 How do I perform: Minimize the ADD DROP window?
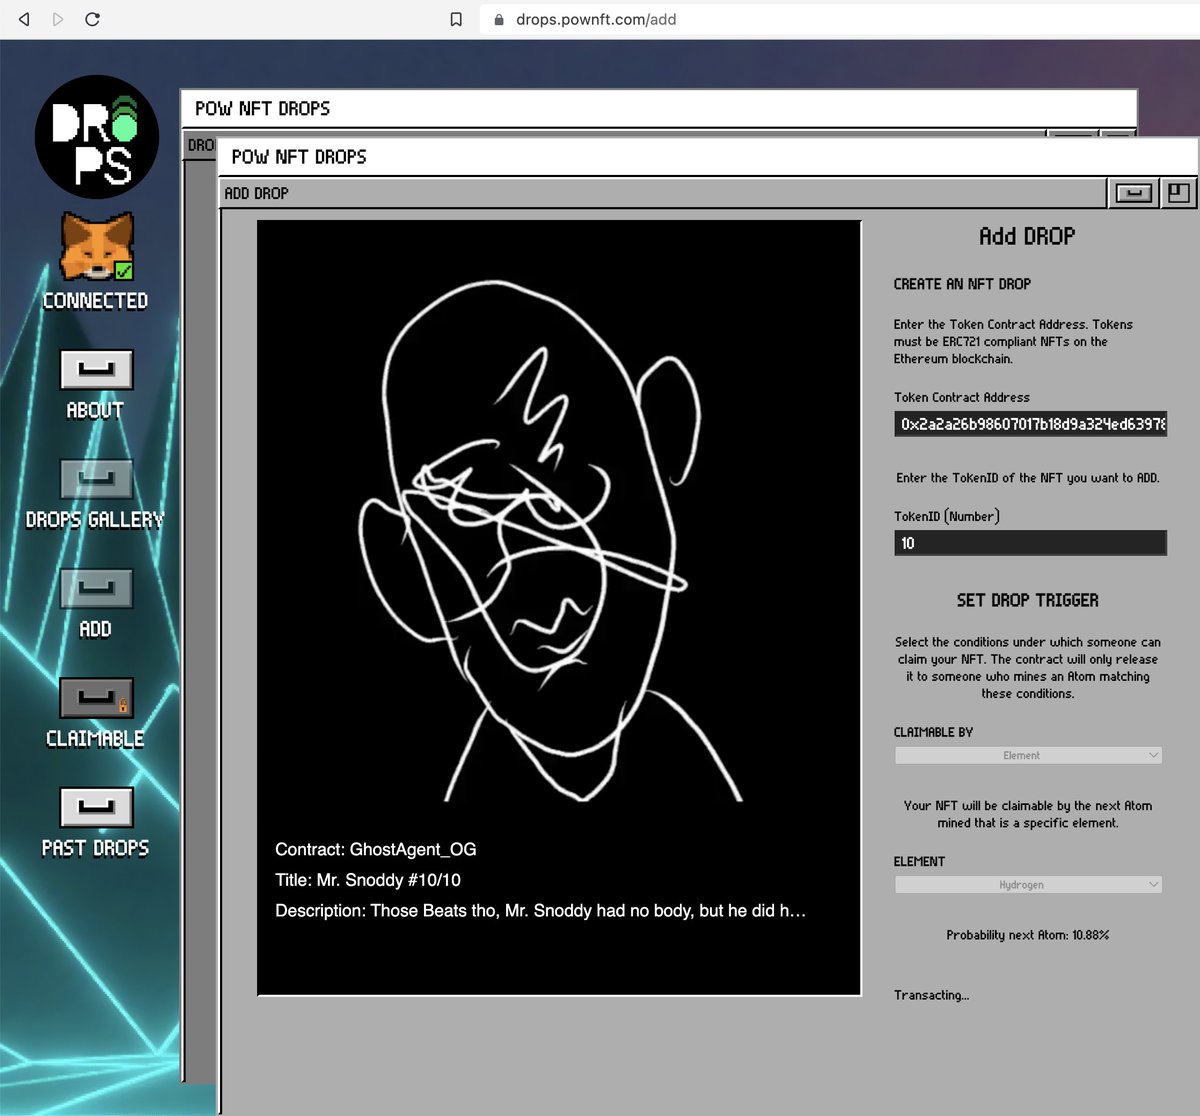1133,193
